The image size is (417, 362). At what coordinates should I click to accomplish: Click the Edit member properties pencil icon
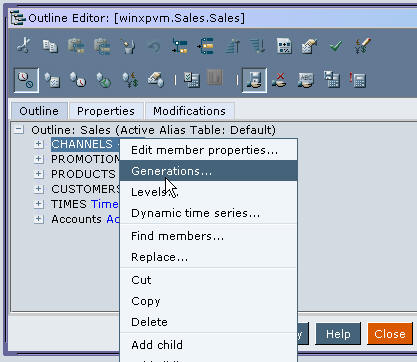coord(310,46)
